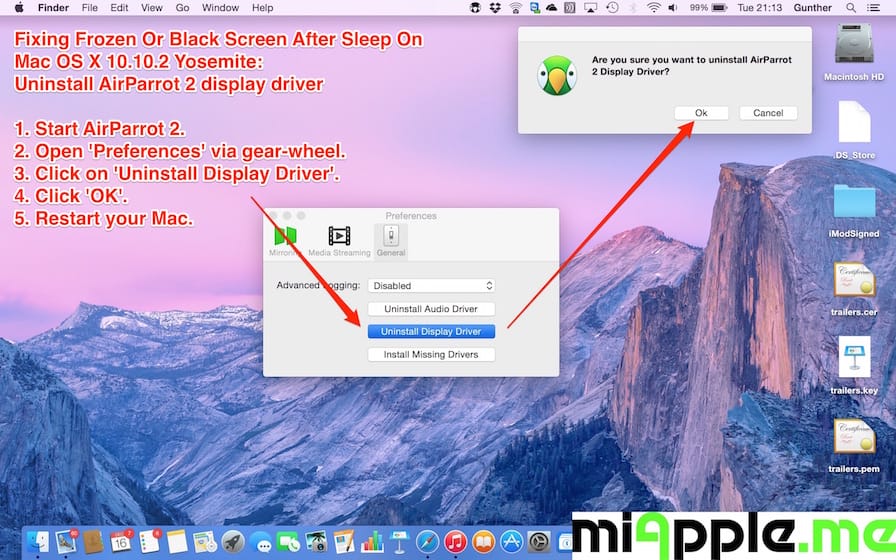The height and width of the screenshot is (560, 896).
Task: Open Reminders from the Dock
Action: click(150, 541)
